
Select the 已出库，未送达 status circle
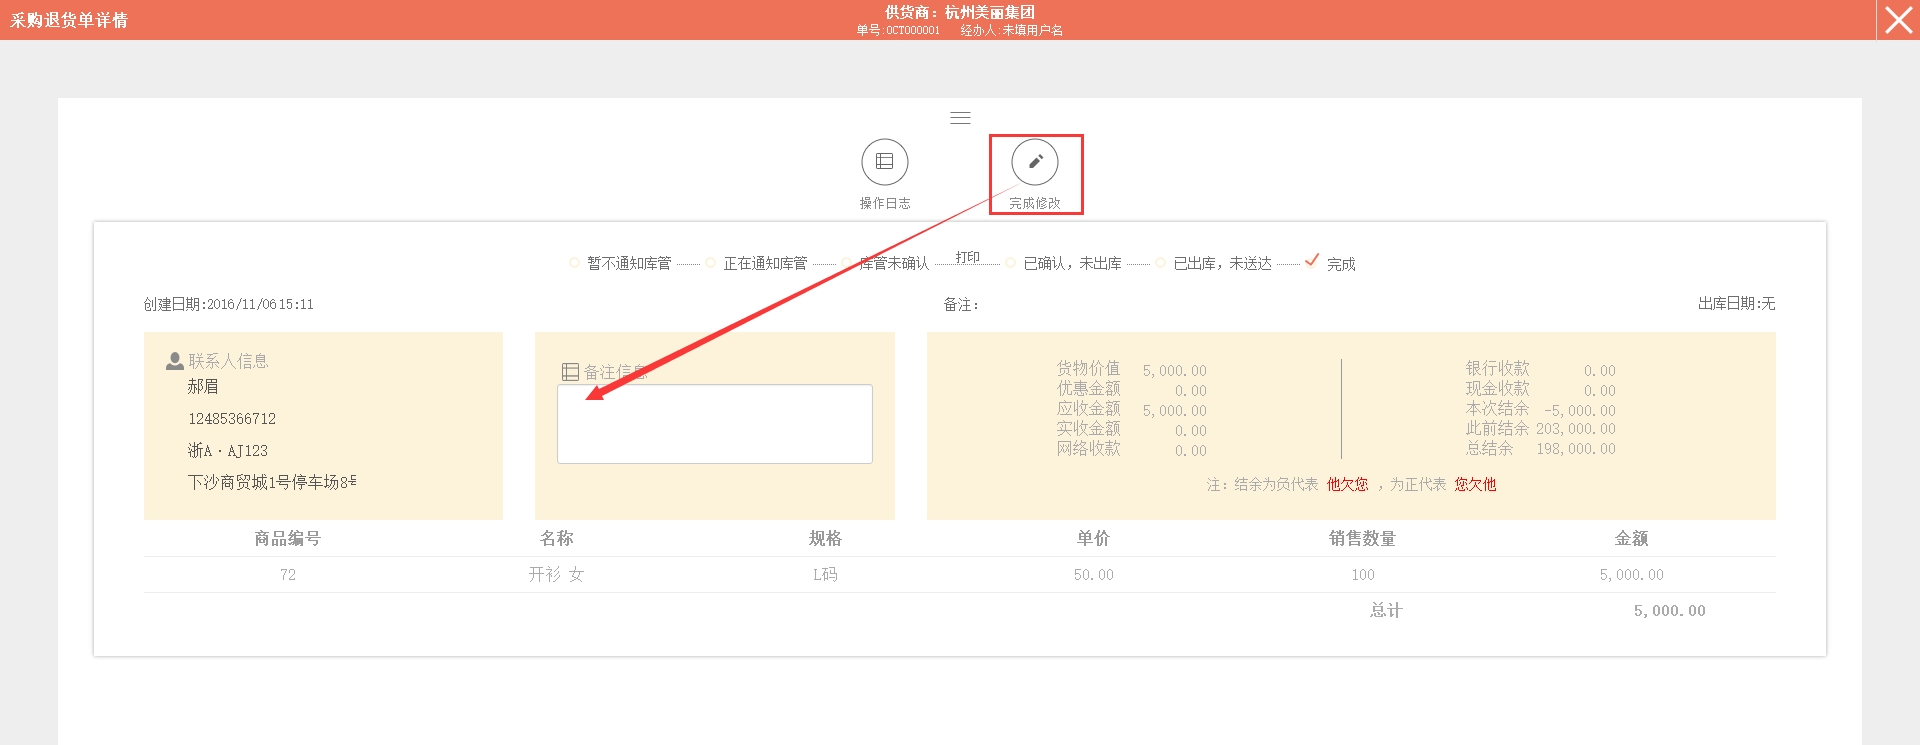click(1160, 263)
